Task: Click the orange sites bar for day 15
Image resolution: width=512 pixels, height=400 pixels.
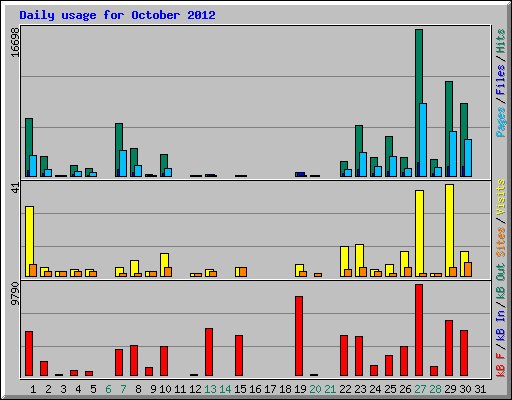Action: click(243, 272)
